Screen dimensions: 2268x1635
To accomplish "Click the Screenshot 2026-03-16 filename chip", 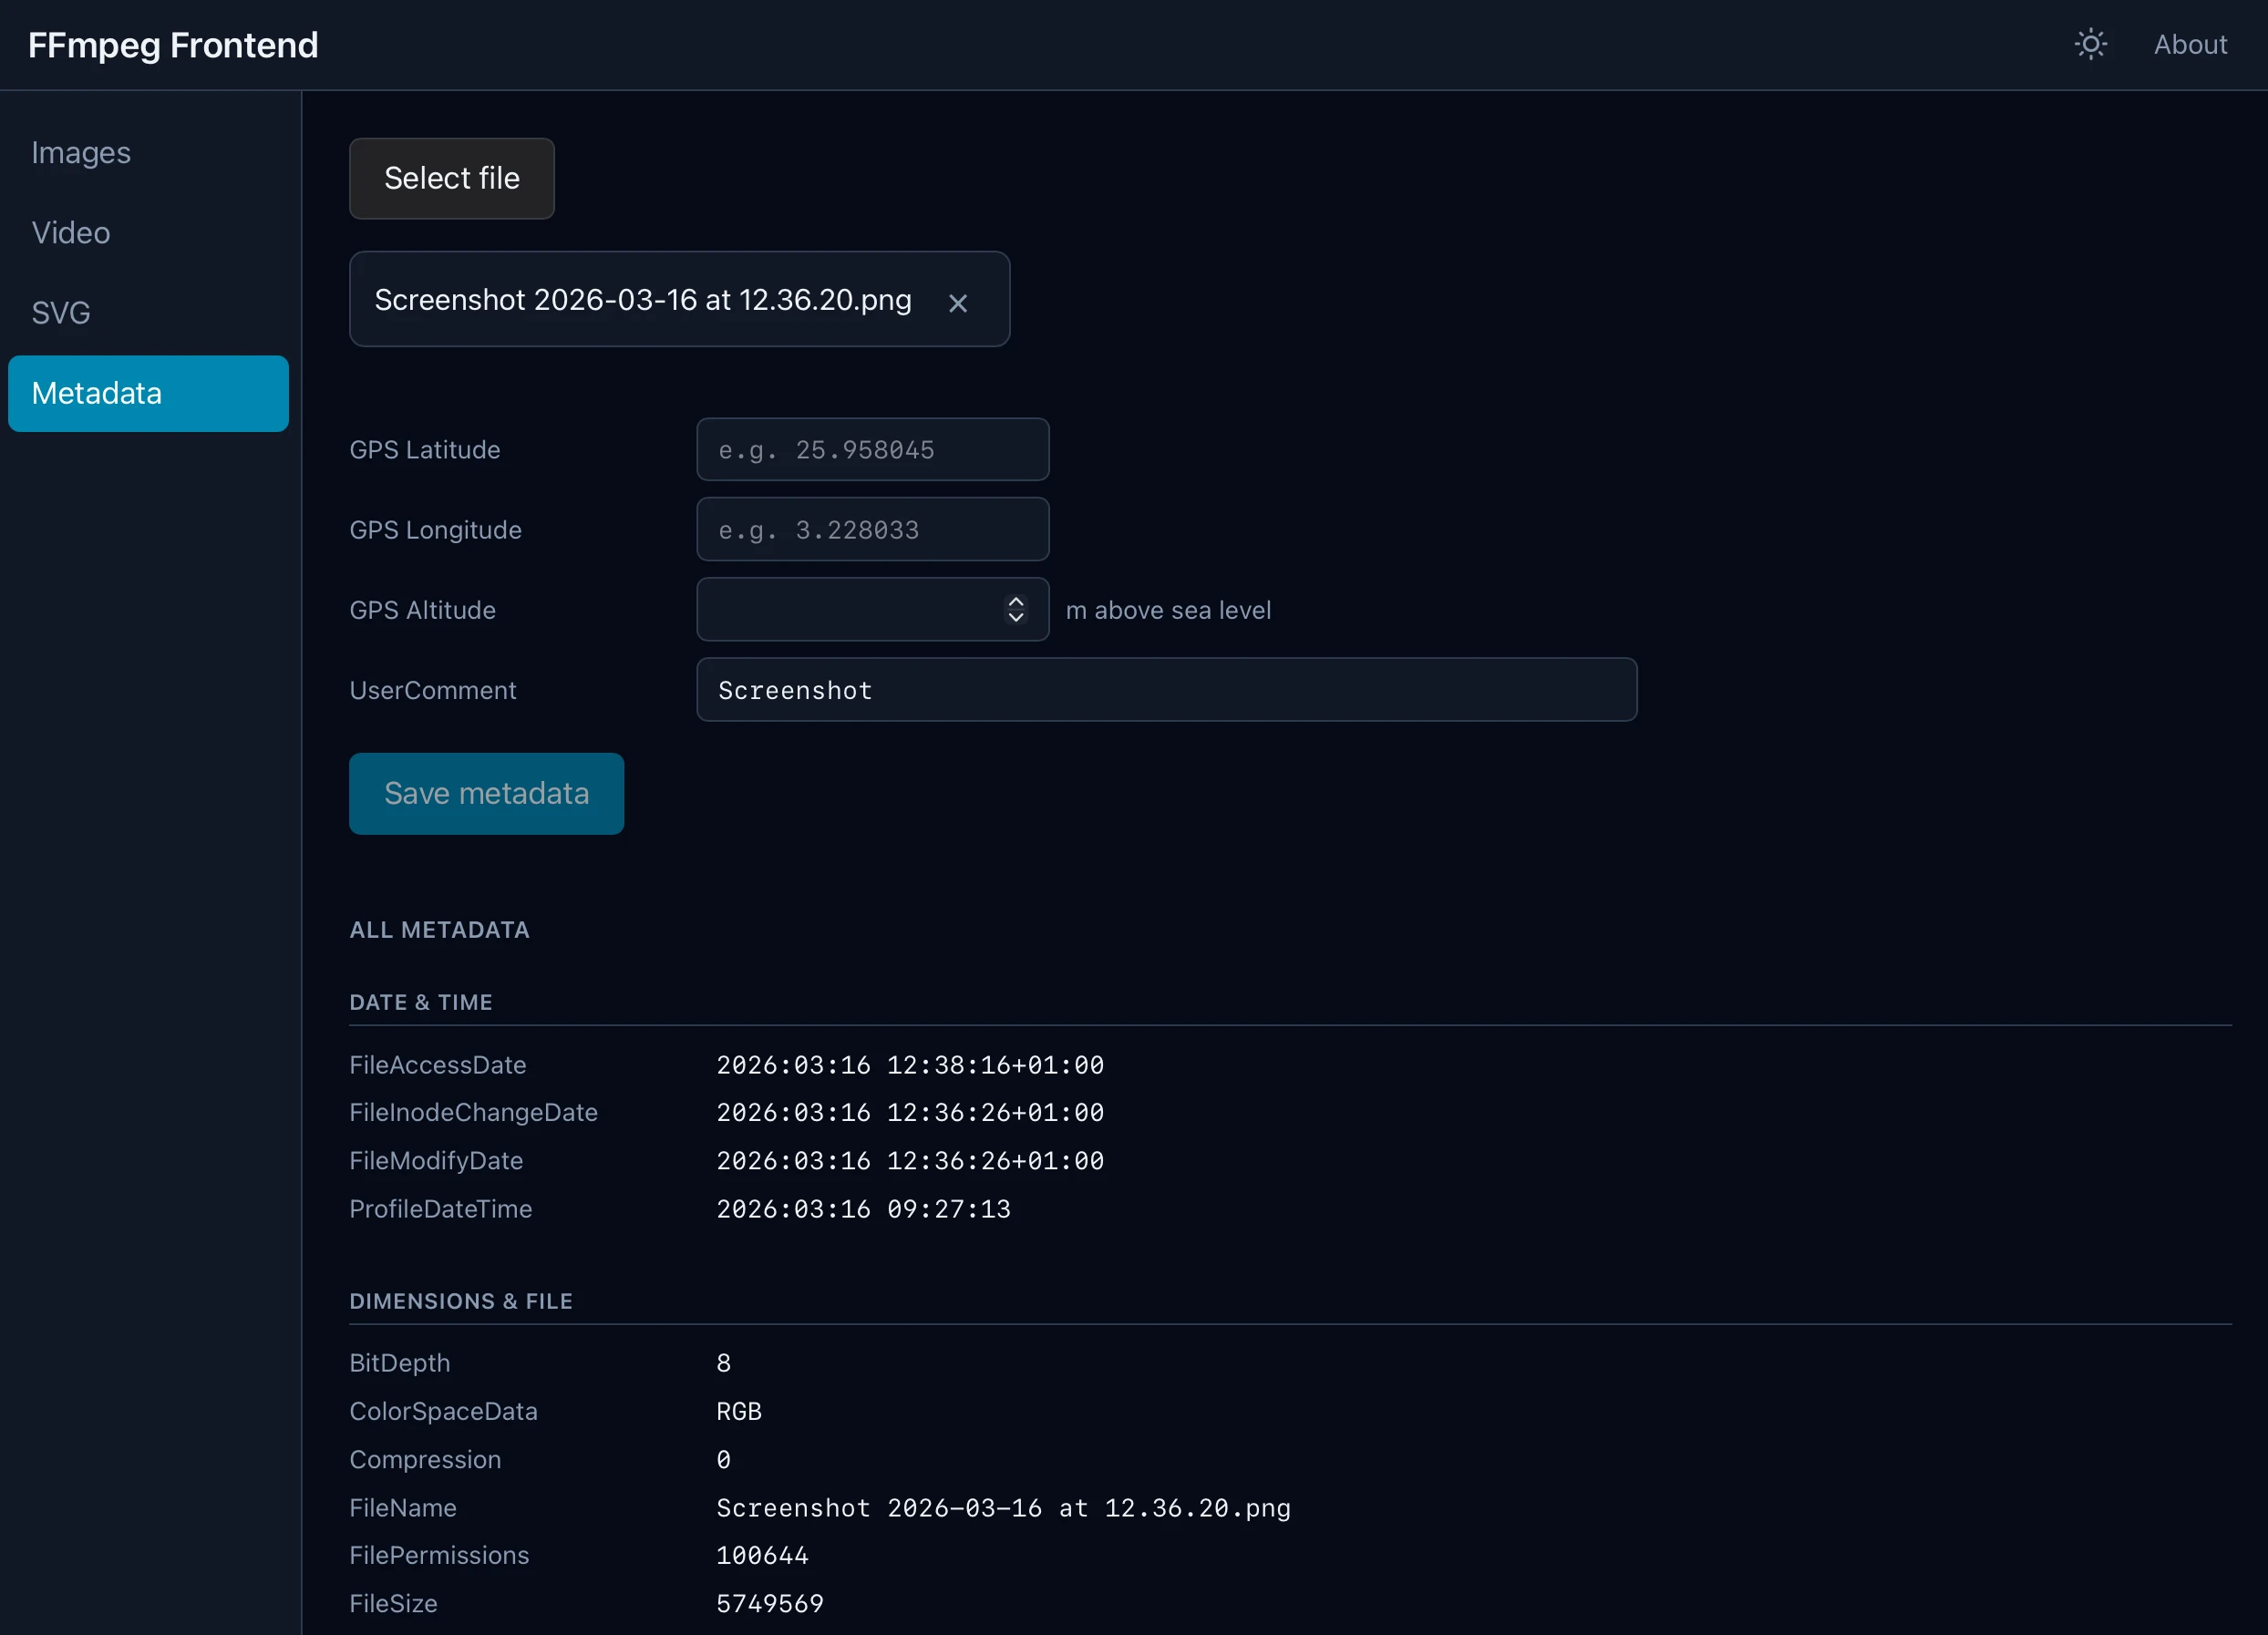I will (641, 299).
